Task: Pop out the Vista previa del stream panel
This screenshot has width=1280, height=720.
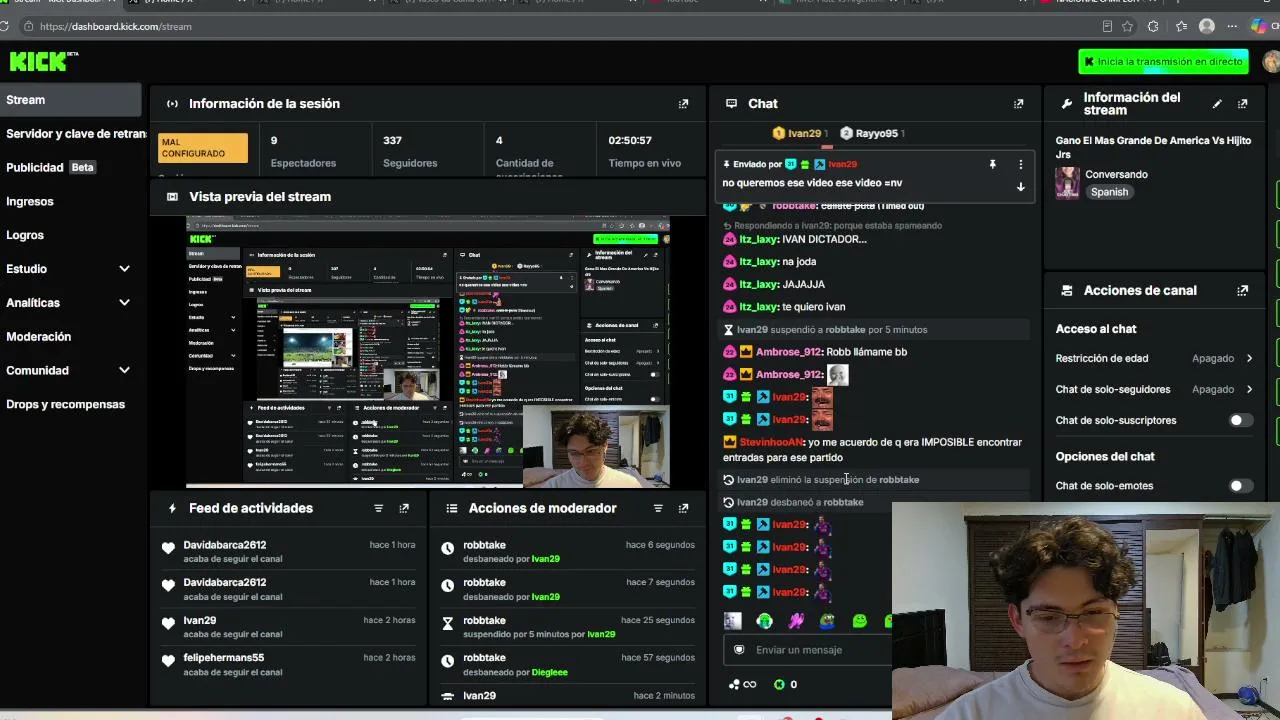Action: [684, 197]
